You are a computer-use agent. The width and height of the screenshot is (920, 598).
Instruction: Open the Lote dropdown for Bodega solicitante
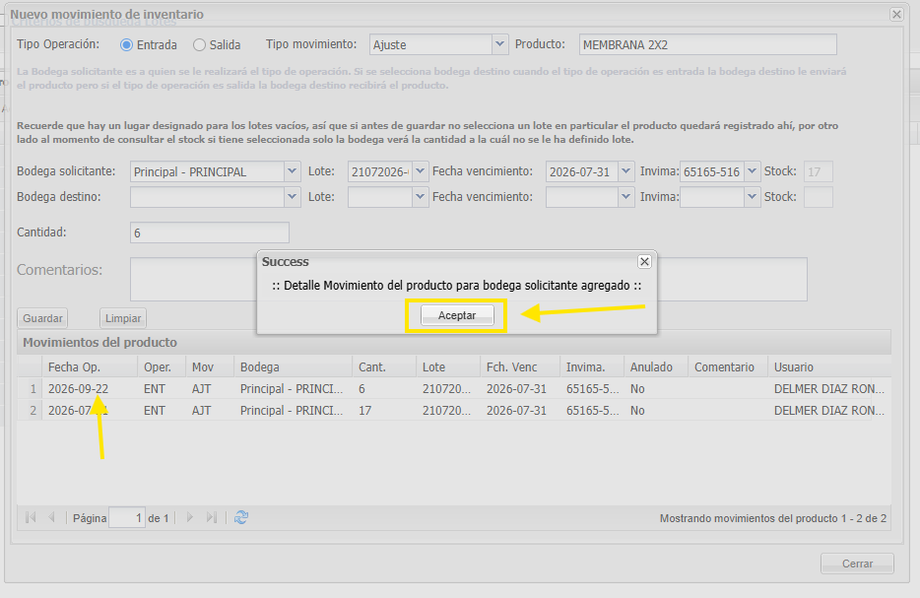(420, 171)
